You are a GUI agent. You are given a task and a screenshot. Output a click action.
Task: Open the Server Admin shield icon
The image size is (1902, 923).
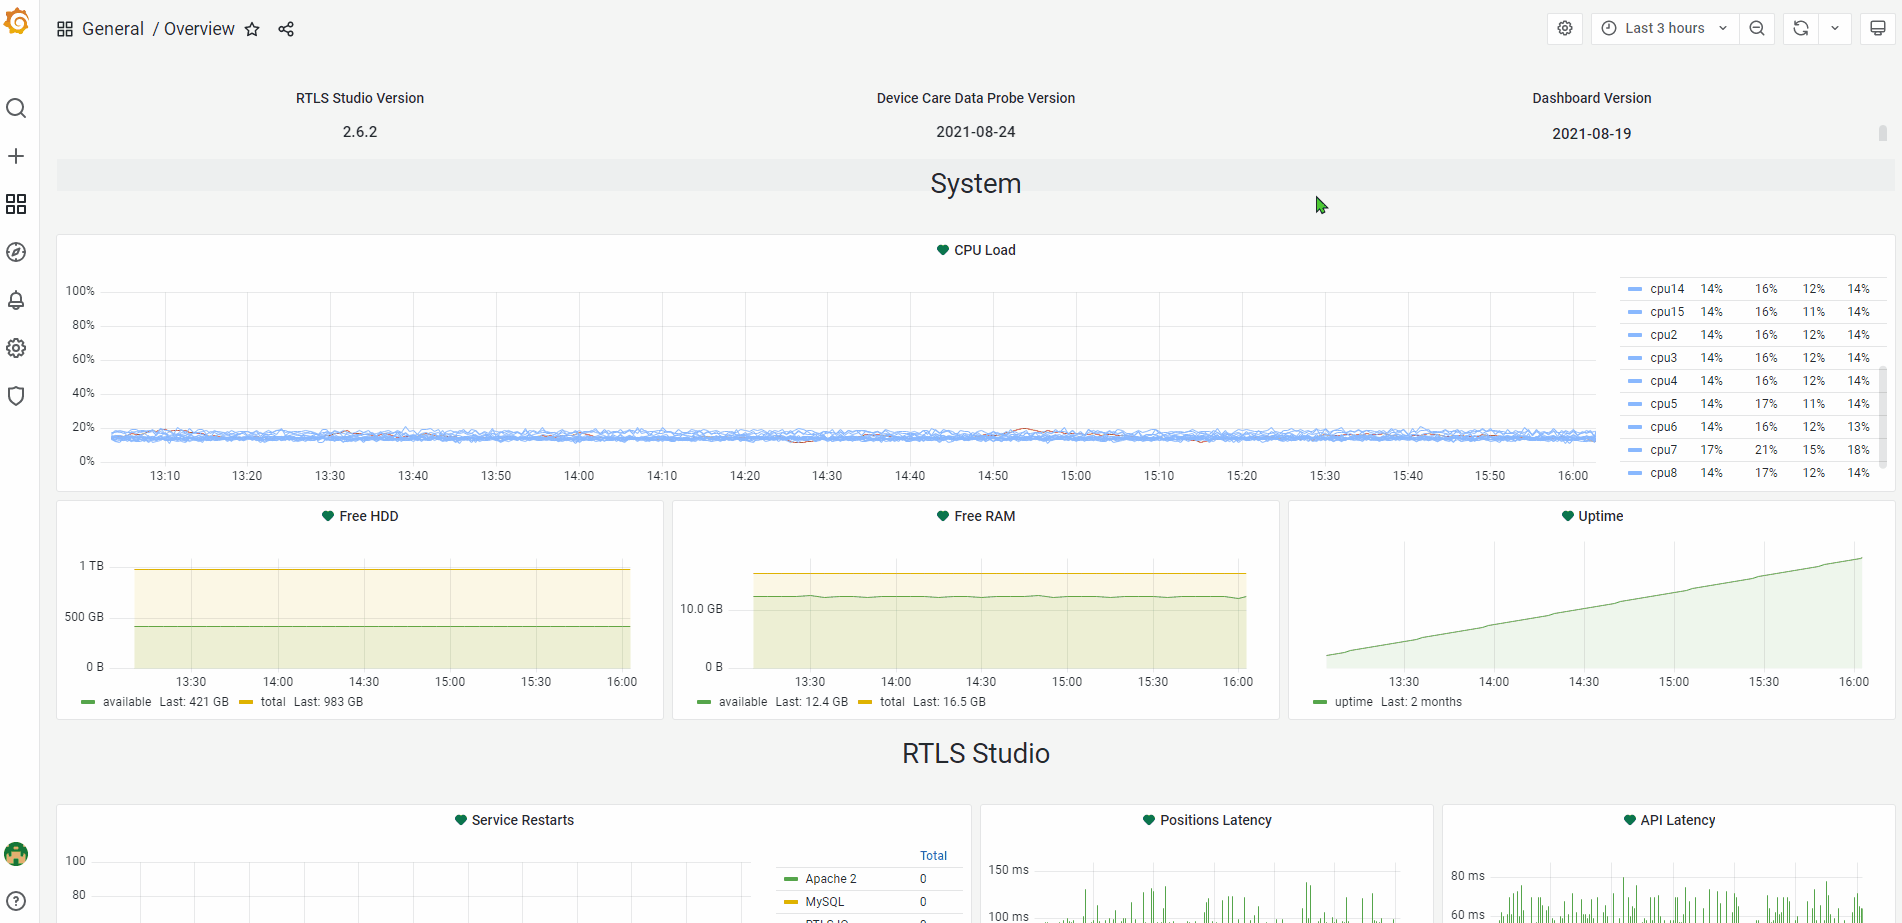[16, 396]
